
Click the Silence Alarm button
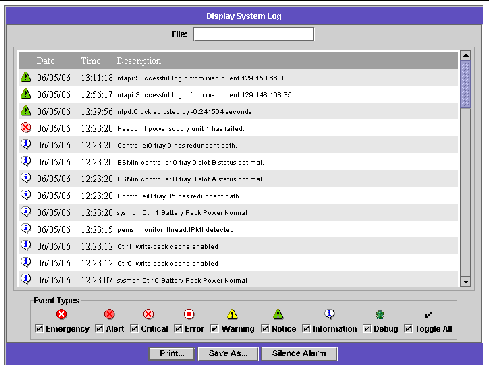click(x=299, y=354)
